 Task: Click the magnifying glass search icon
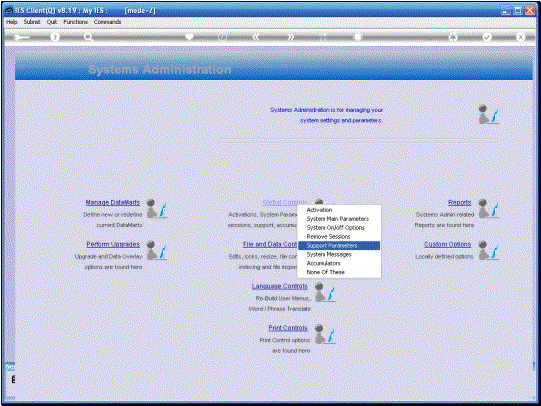click(x=89, y=37)
